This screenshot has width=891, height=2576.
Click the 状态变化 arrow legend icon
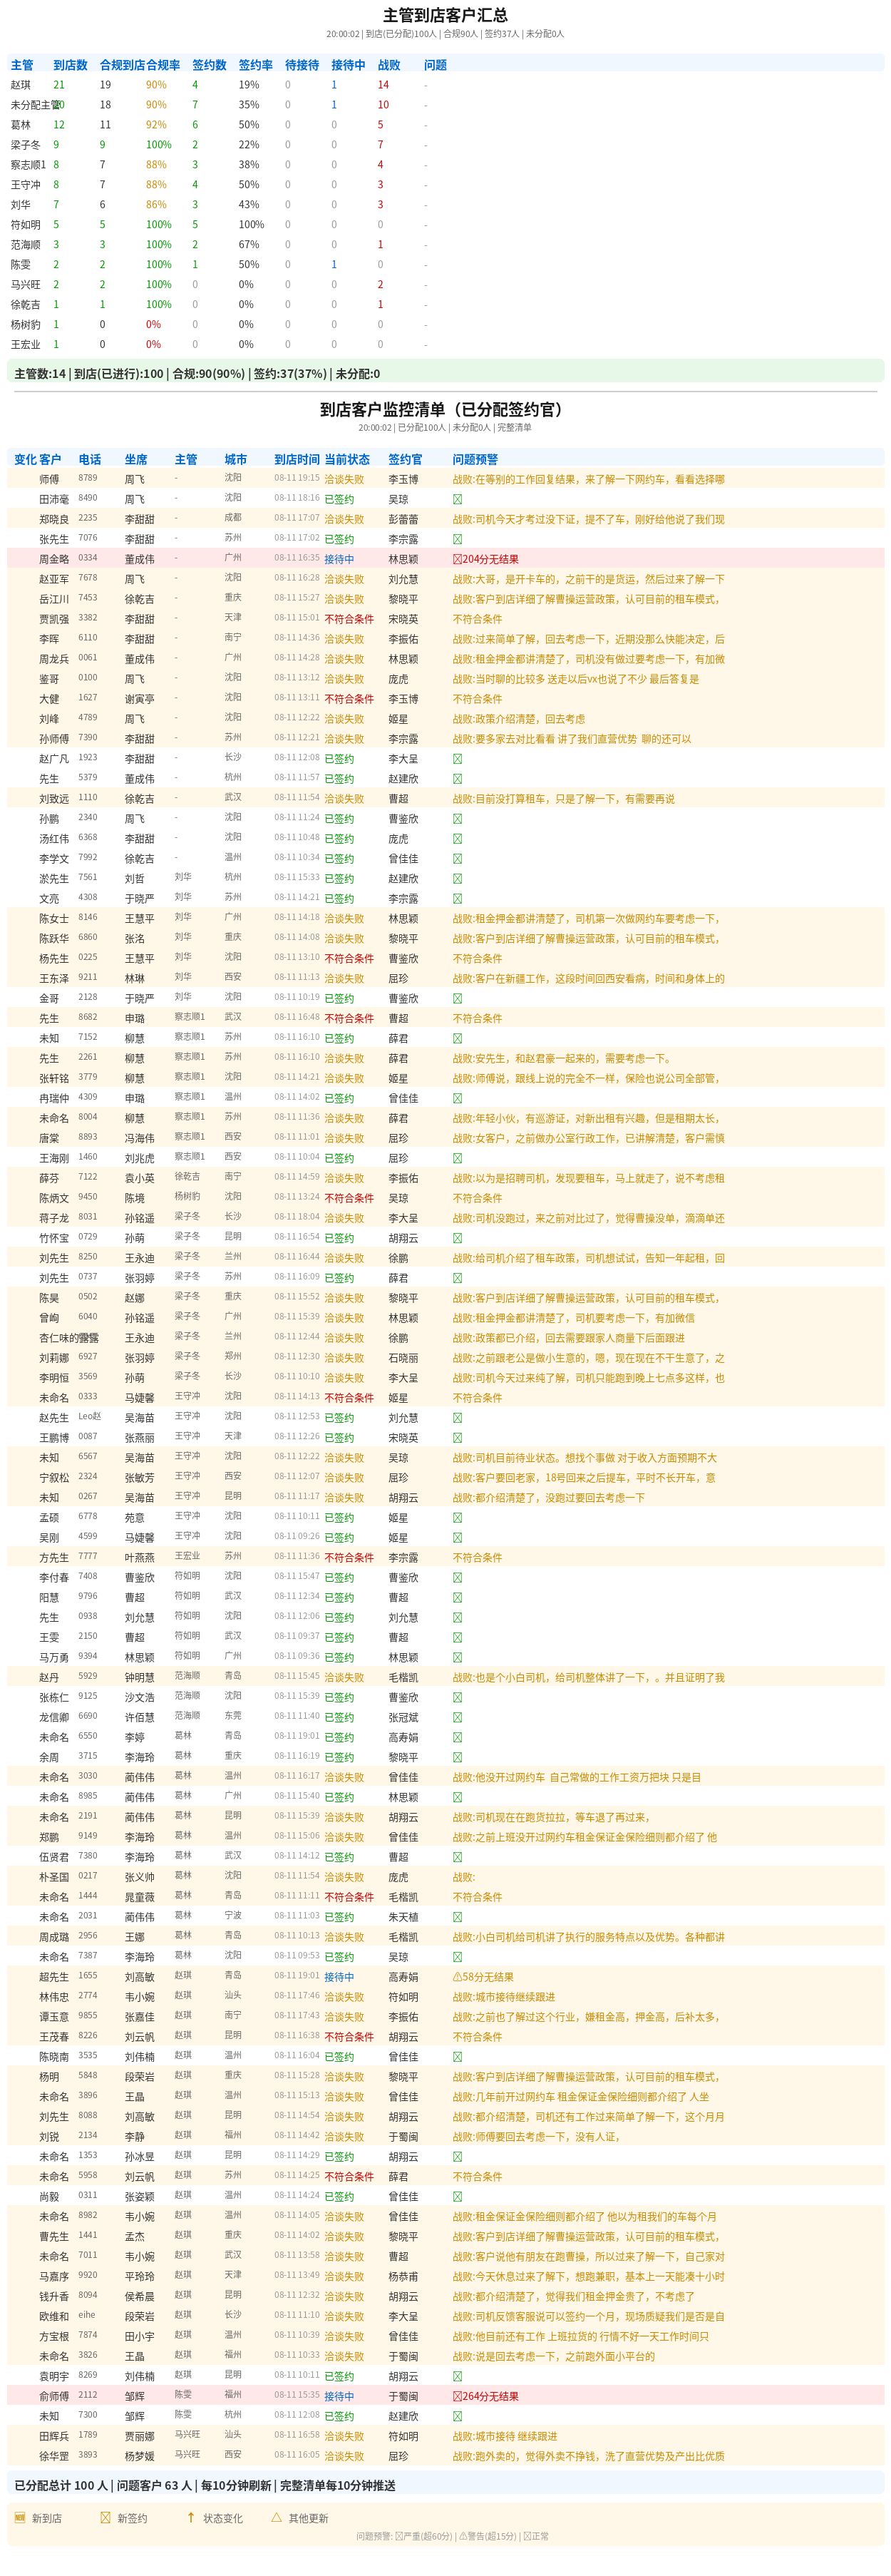(x=191, y=2517)
